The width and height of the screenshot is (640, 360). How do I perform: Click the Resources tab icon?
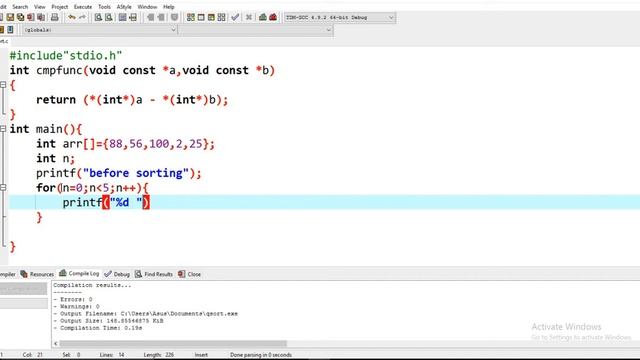click(24, 274)
